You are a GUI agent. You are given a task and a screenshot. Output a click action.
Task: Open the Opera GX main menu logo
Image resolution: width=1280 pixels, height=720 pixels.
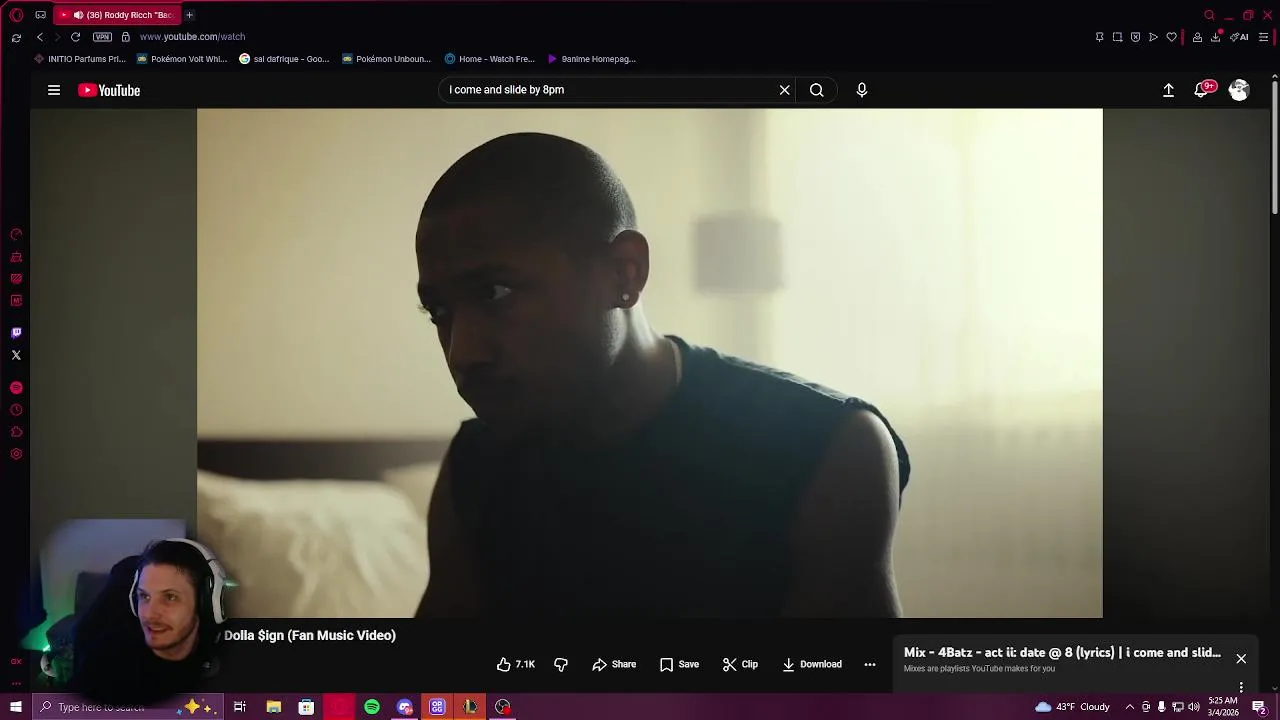point(16,15)
